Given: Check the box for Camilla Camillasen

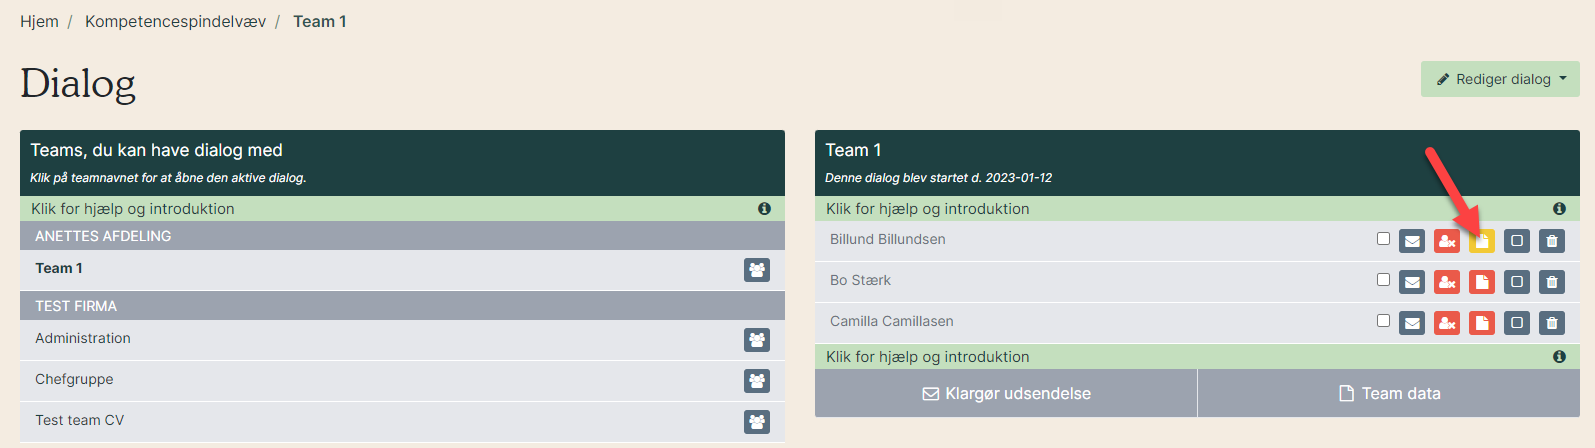Looking at the screenshot, I should pos(1383,320).
